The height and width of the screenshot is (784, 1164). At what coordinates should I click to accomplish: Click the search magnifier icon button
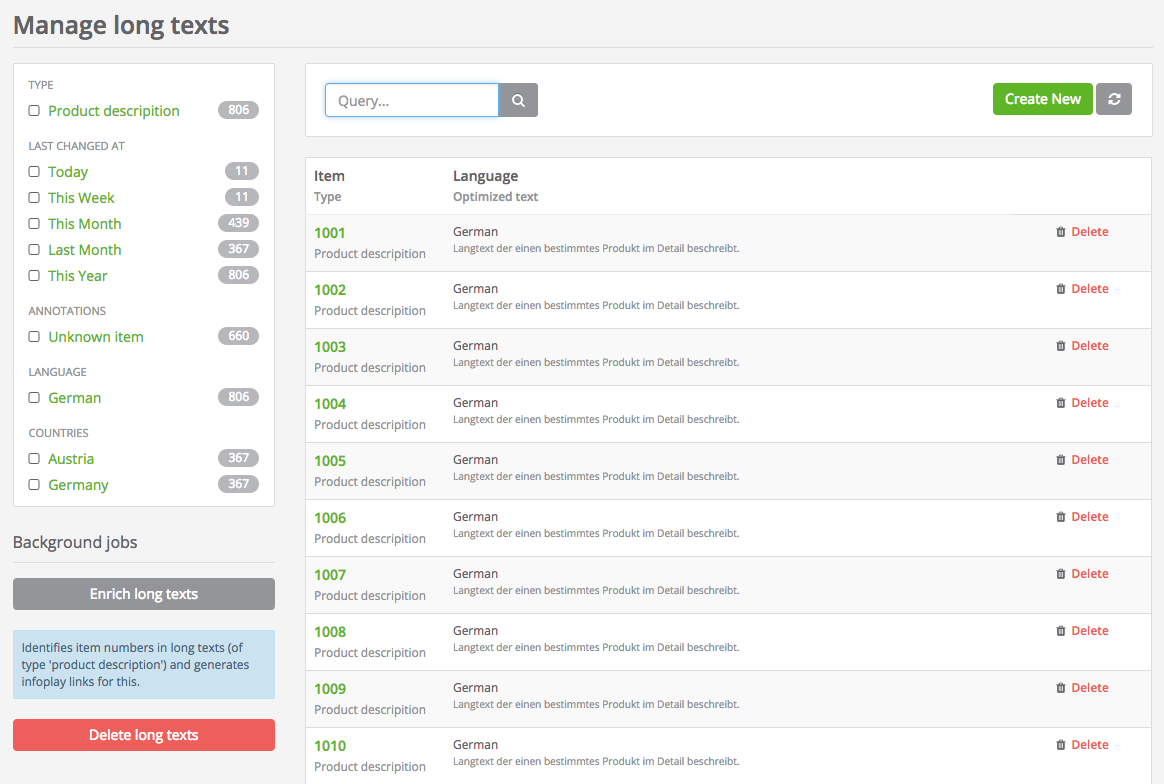[x=518, y=100]
